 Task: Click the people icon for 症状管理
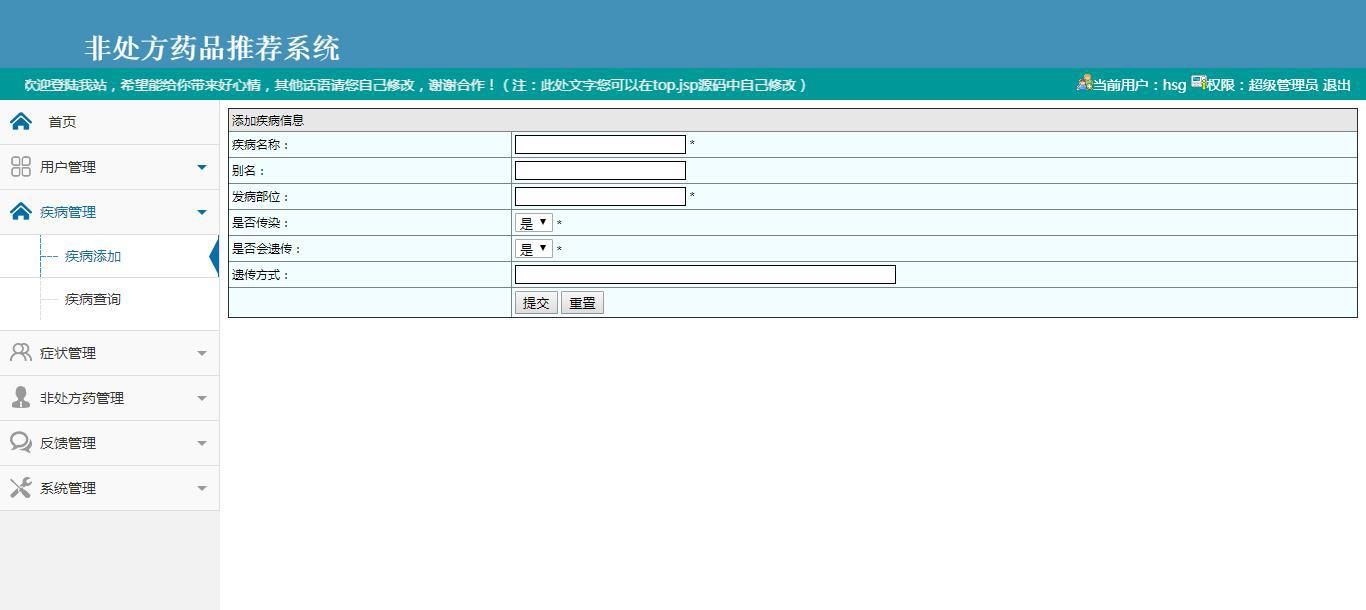pyautogui.click(x=20, y=352)
